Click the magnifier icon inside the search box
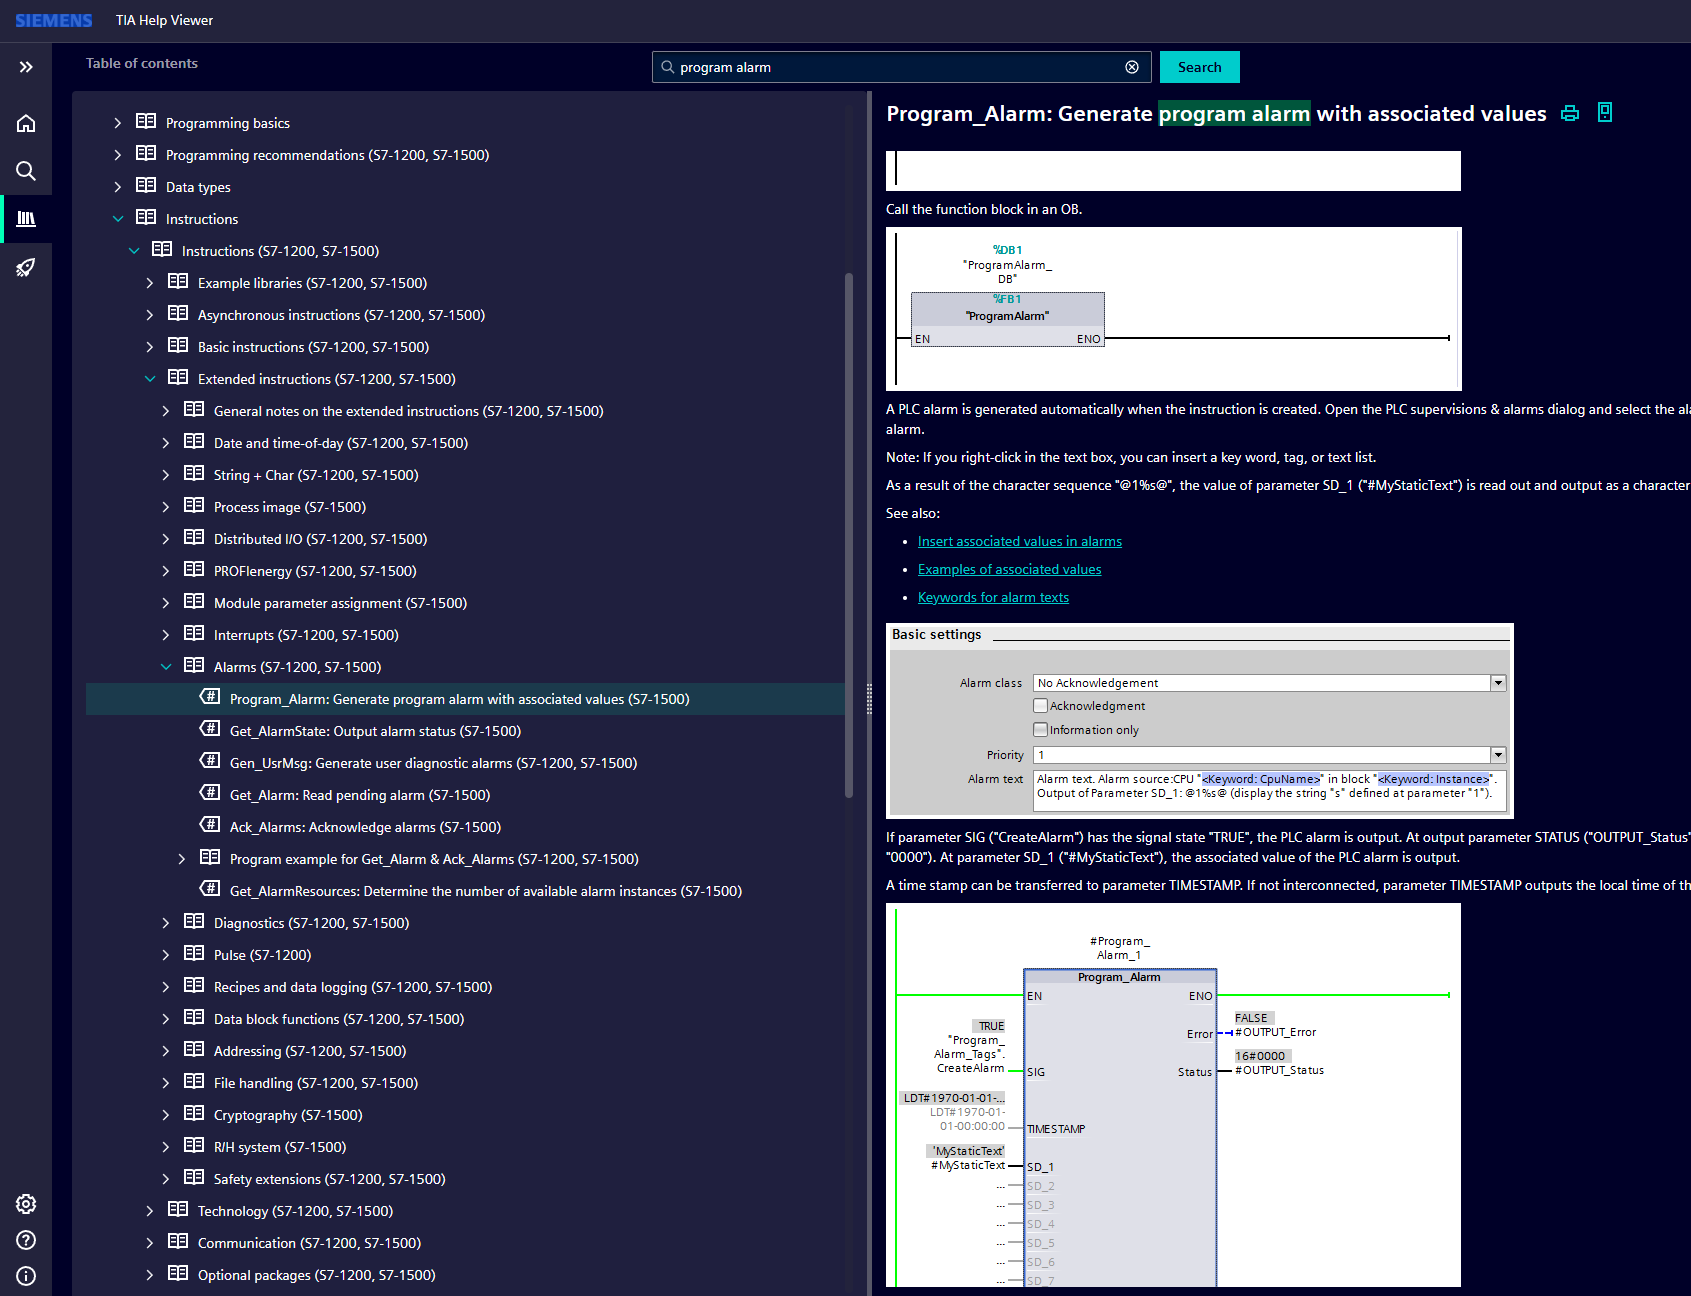The height and width of the screenshot is (1296, 1691). 668,67
